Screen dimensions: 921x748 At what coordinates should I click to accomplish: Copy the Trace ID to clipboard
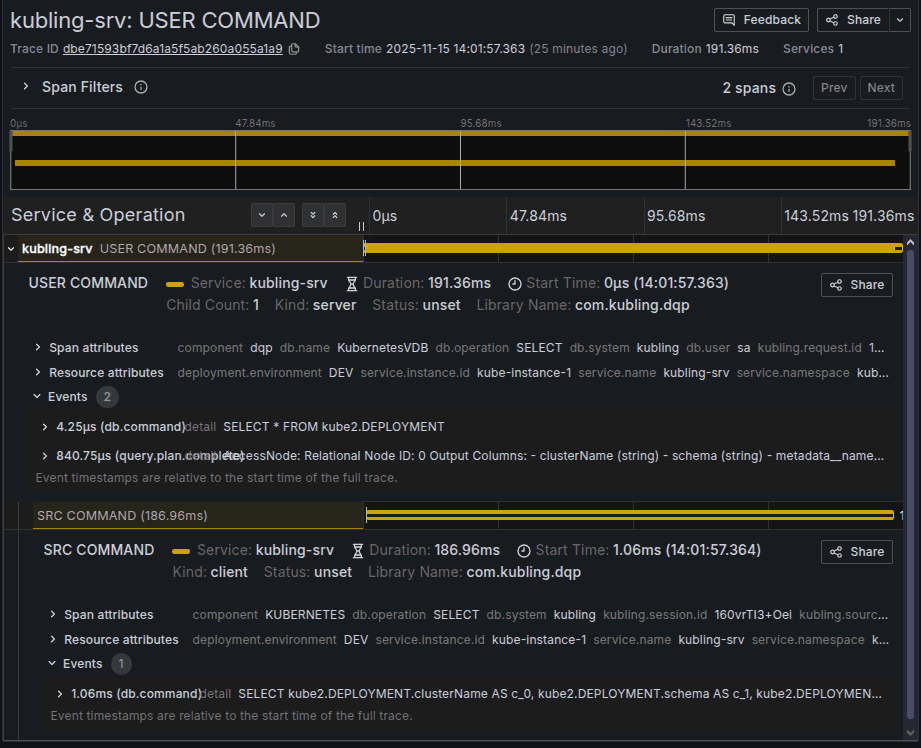click(294, 49)
